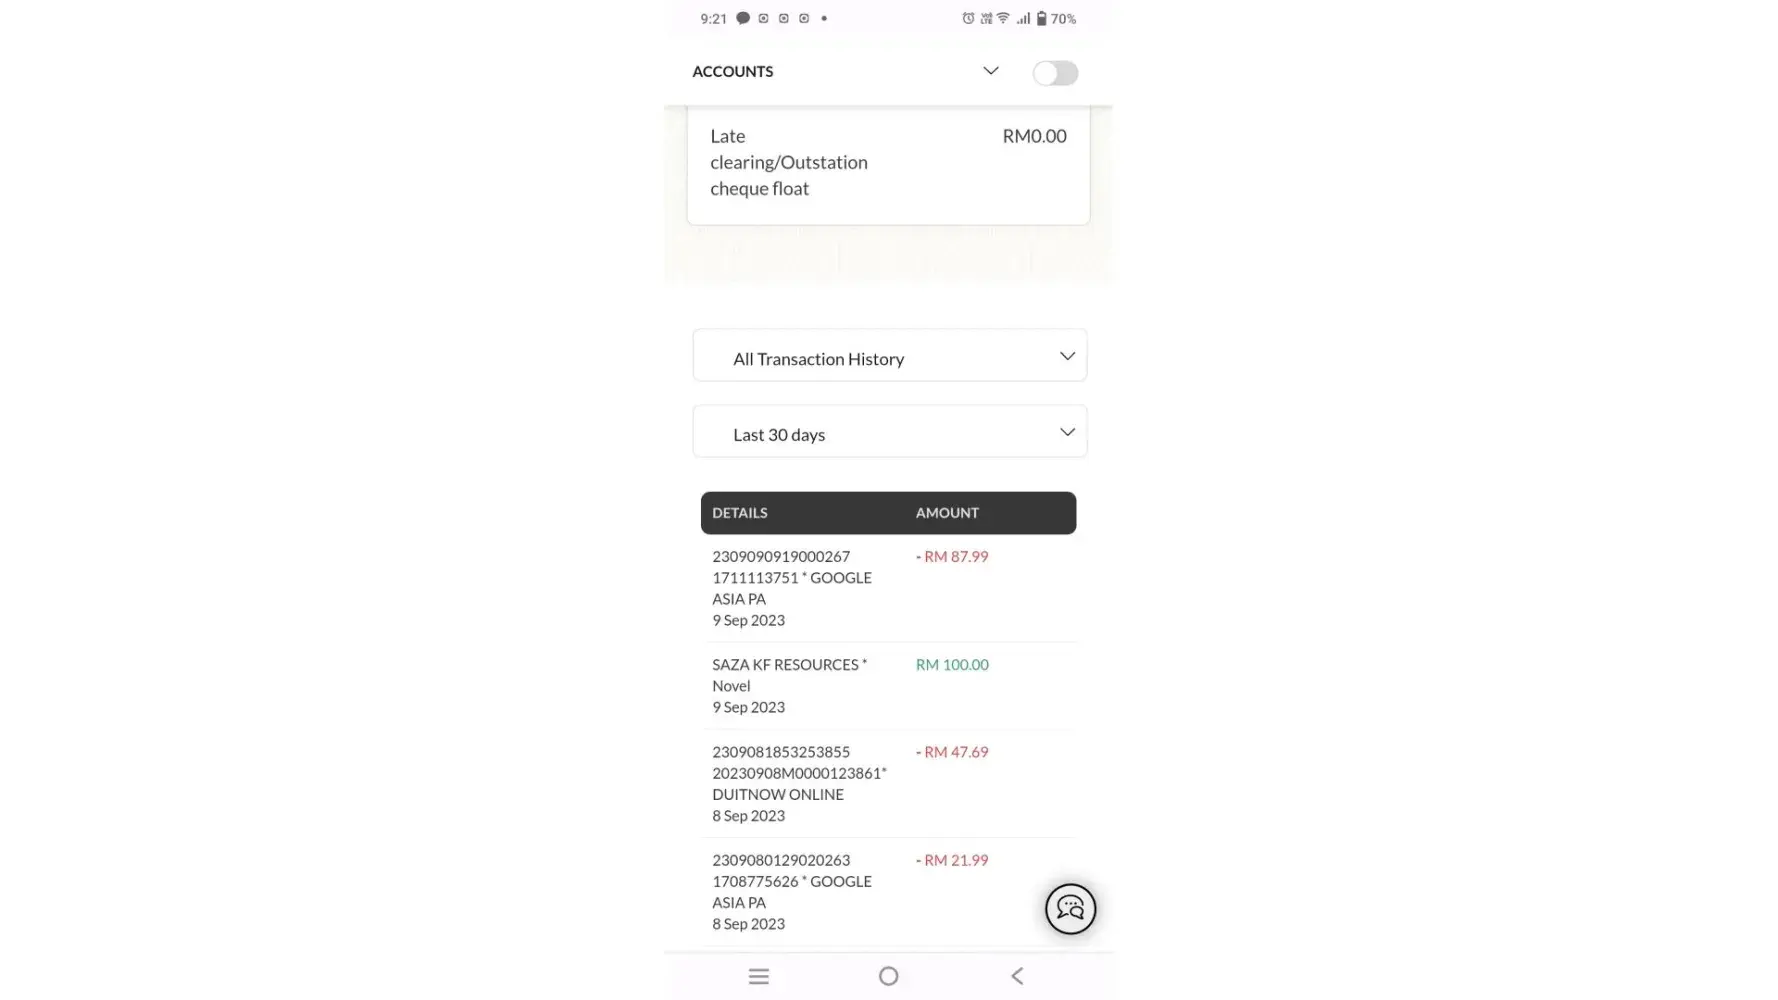Tap the battery icon in status bar
Screen dimensions: 1778x1000
1041,18
